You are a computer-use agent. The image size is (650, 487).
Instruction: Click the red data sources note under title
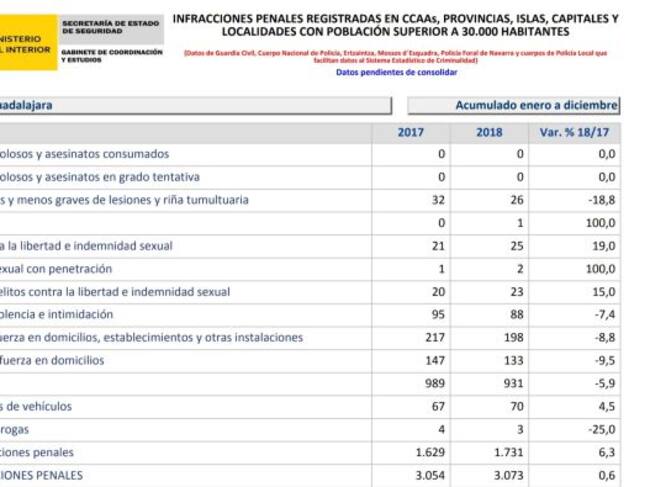point(396,56)
